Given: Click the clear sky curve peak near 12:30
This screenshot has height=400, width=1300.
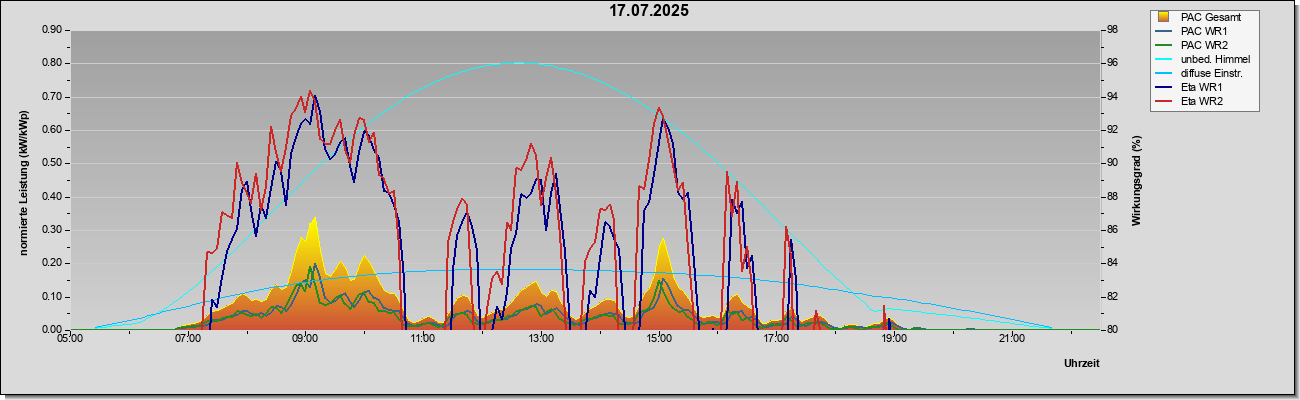Looking at the screenshot, I should coord(518,63).
